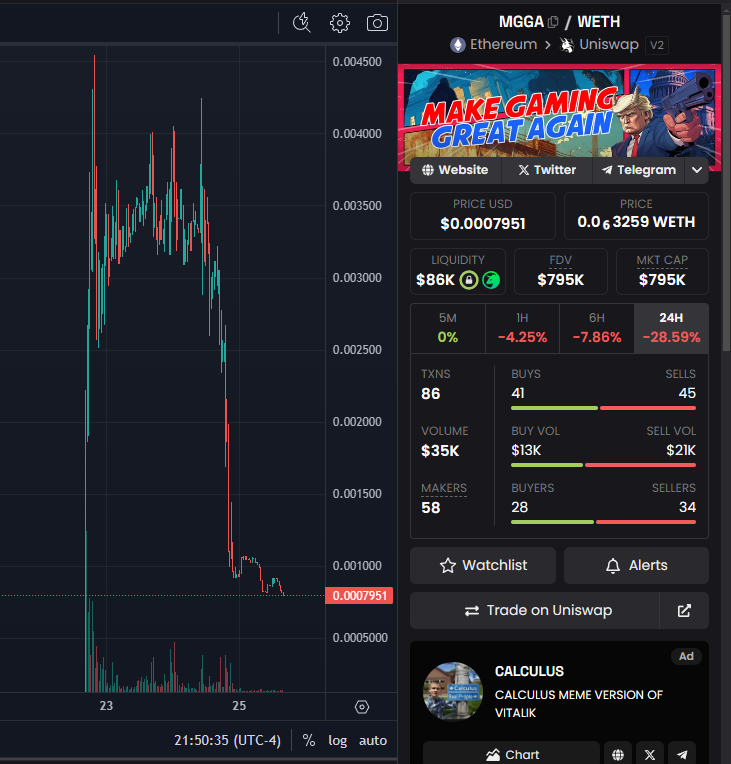Click the buyers versus sellers ratio bar
The height and width of the screenshot is (764, 731).
click(x=603, y=522)
